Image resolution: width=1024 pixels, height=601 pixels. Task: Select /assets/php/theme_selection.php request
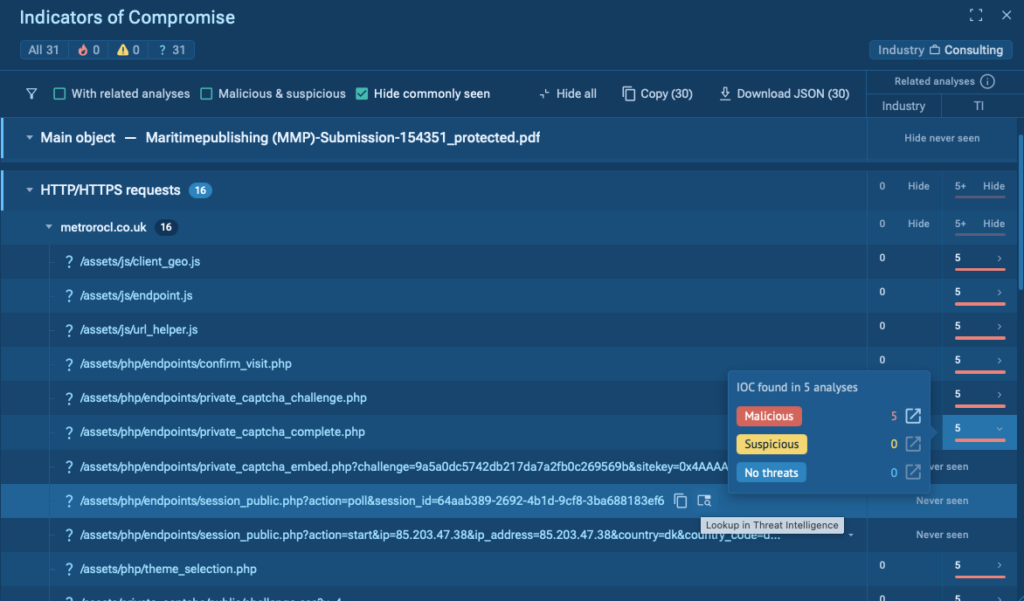click(x=168, y=569)
